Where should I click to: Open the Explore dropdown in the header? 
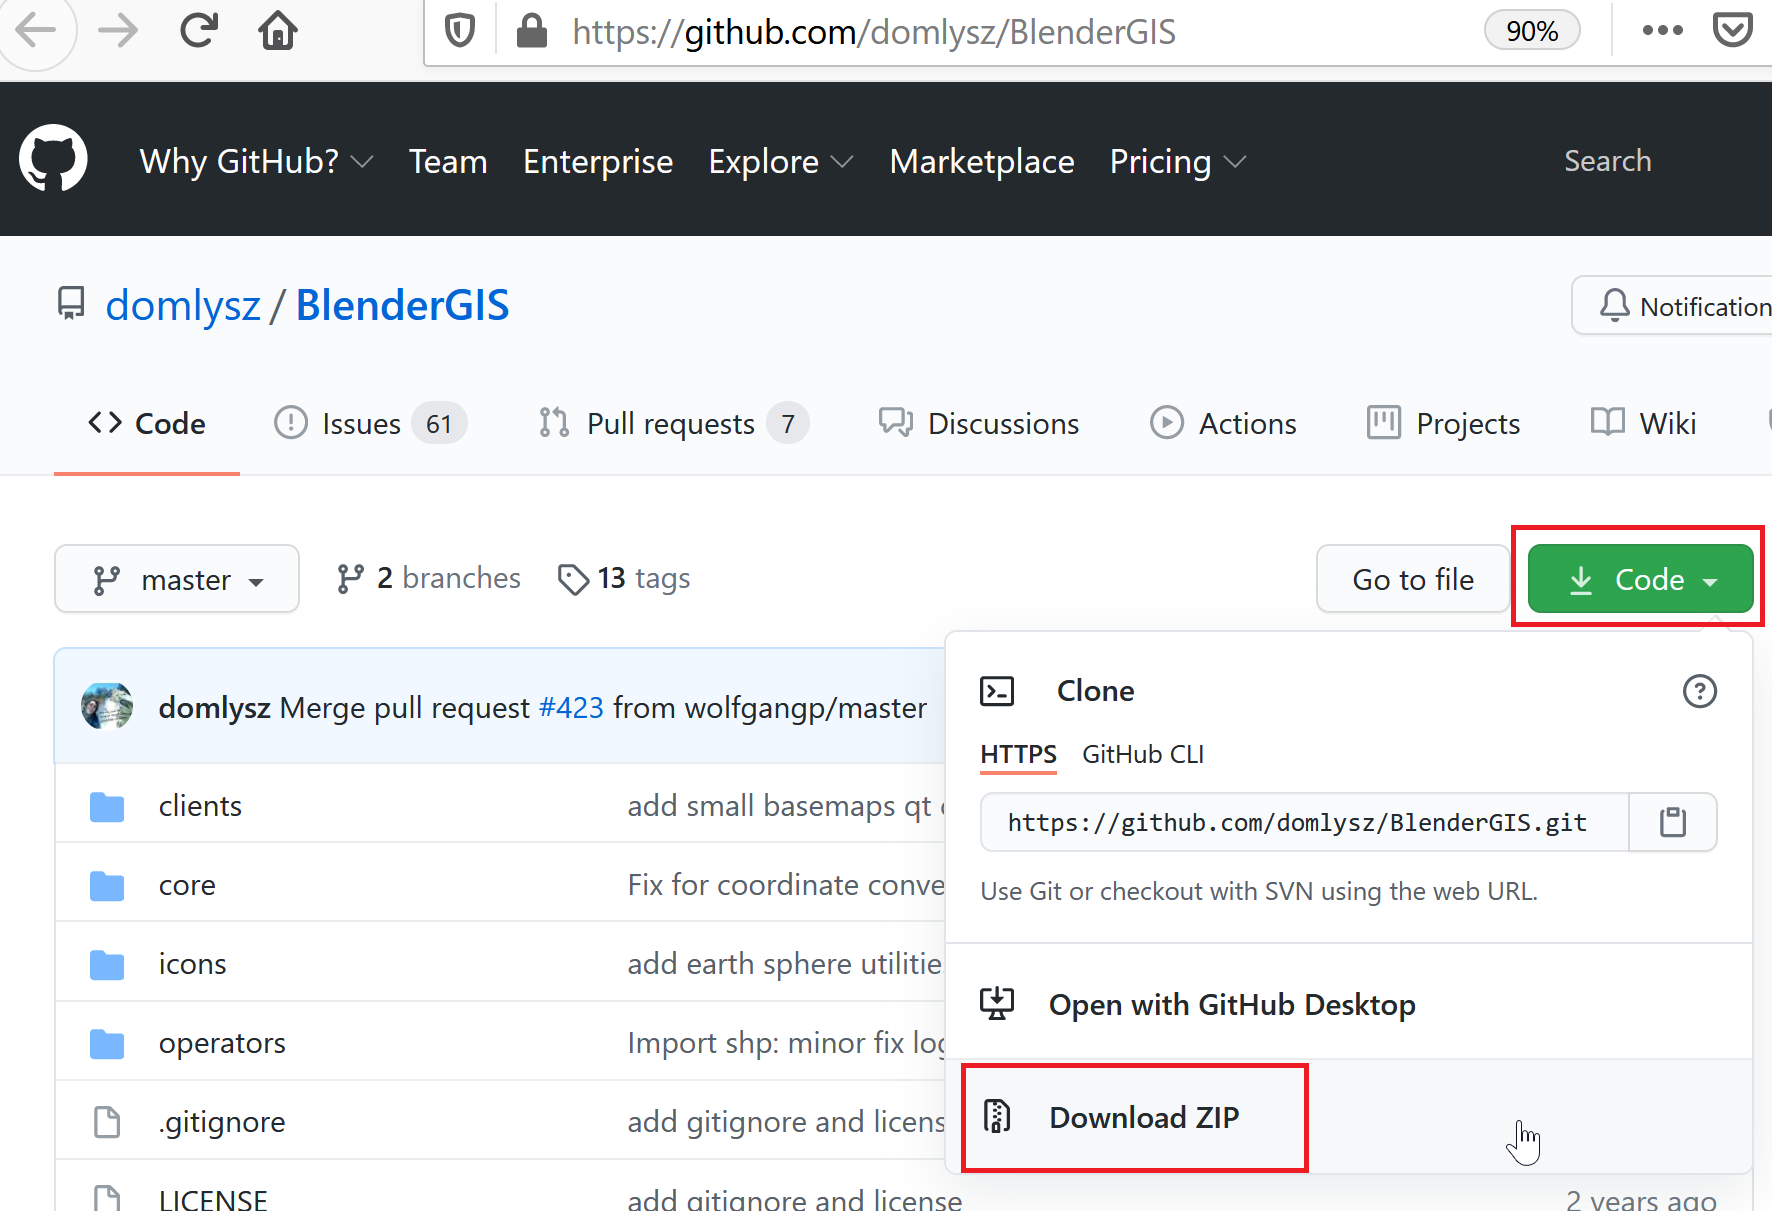pos(781,161)
